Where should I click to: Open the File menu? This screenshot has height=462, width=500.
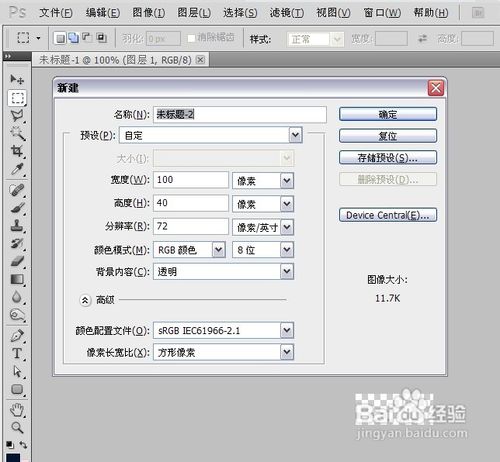pos(56,13)
